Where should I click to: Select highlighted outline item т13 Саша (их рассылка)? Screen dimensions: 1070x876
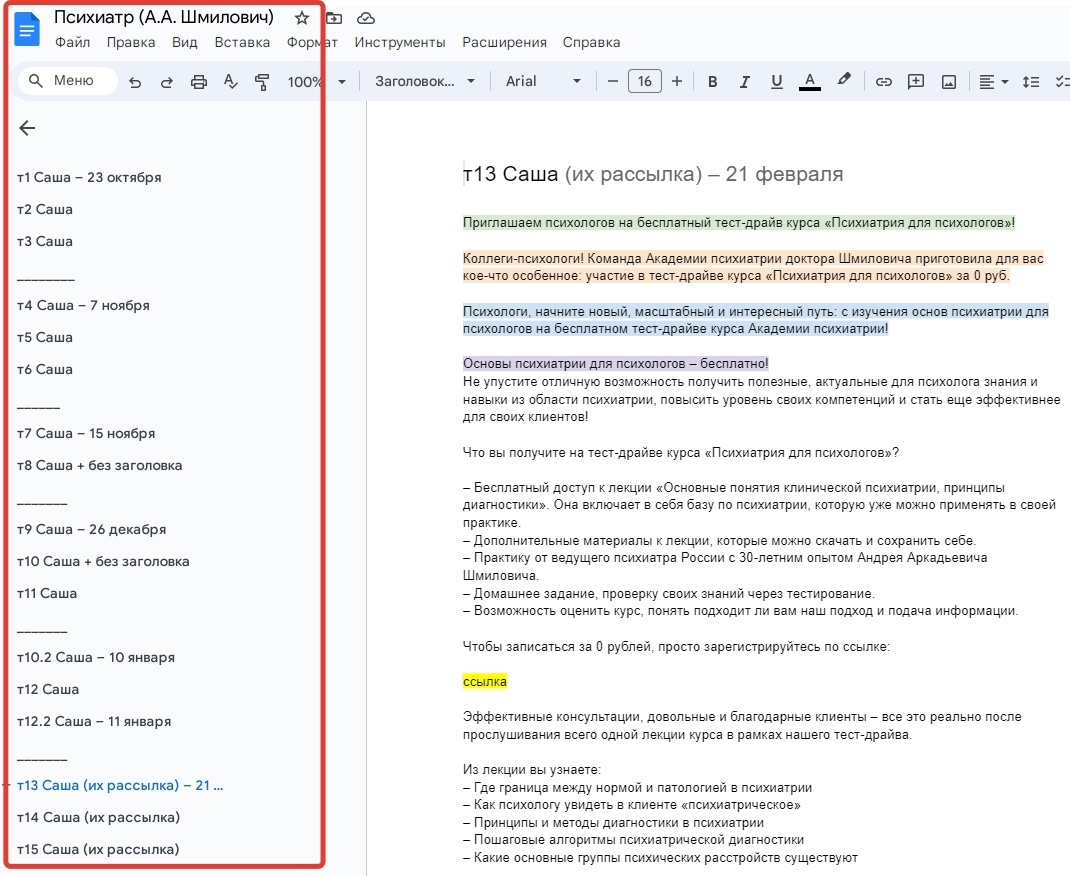(120, 786)
